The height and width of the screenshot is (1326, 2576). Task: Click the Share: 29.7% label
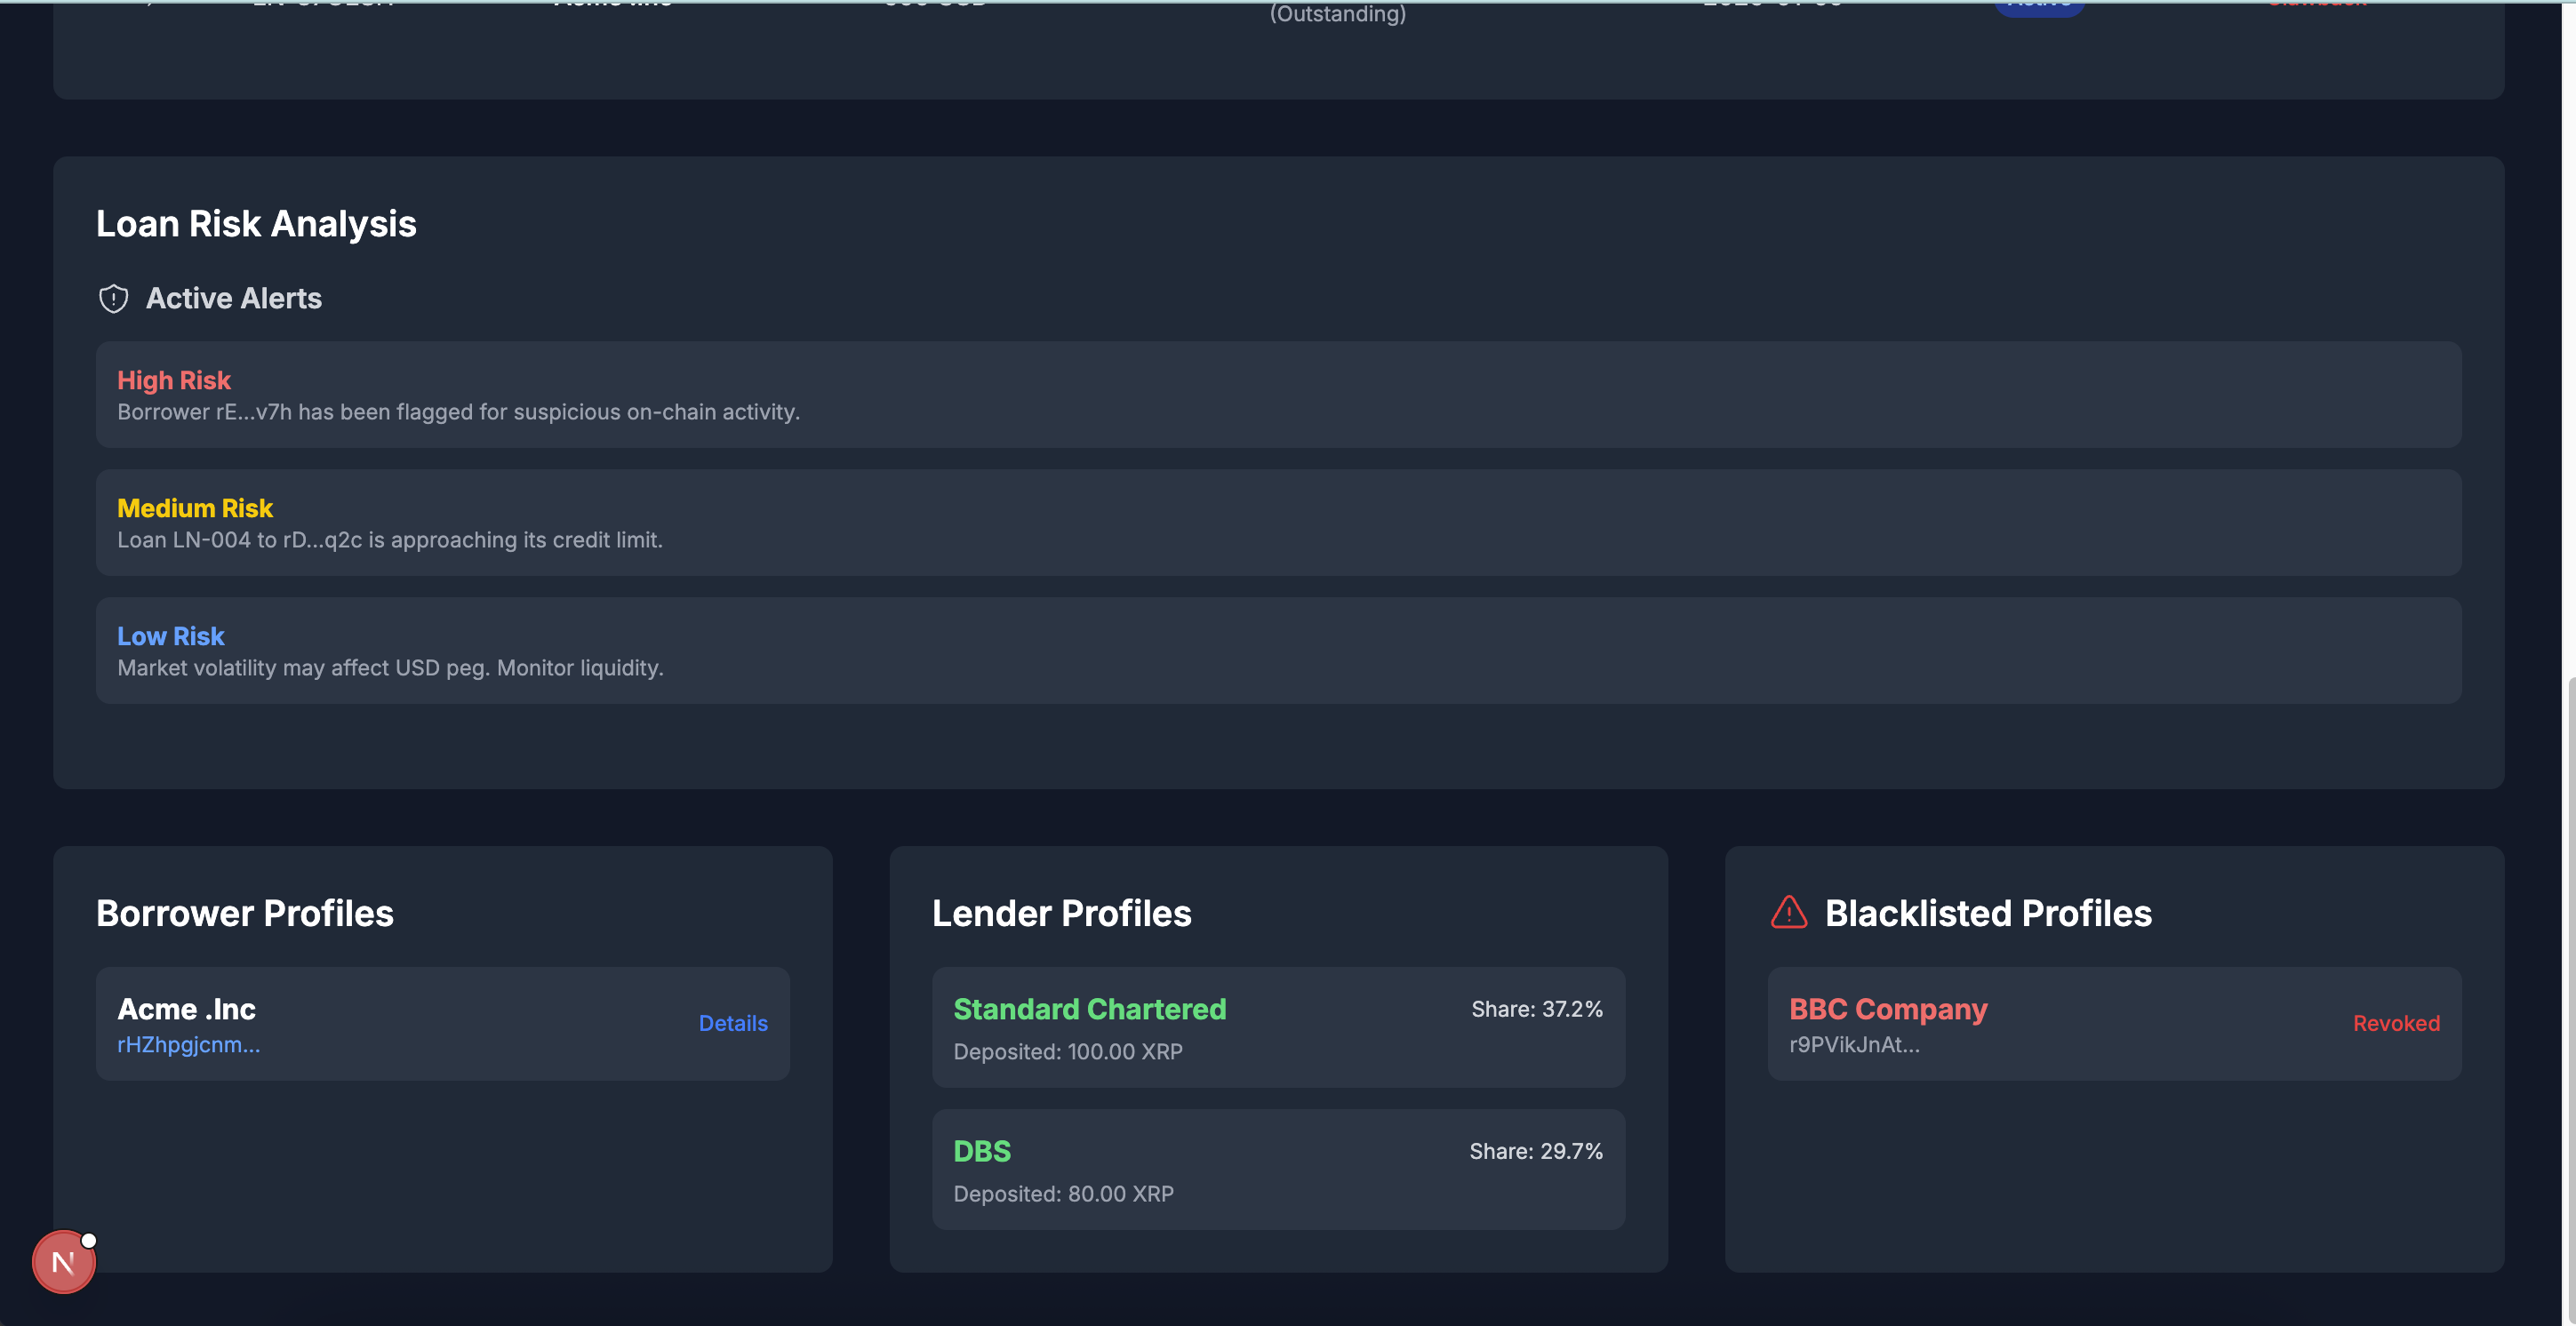(x=1535, y=1151)
